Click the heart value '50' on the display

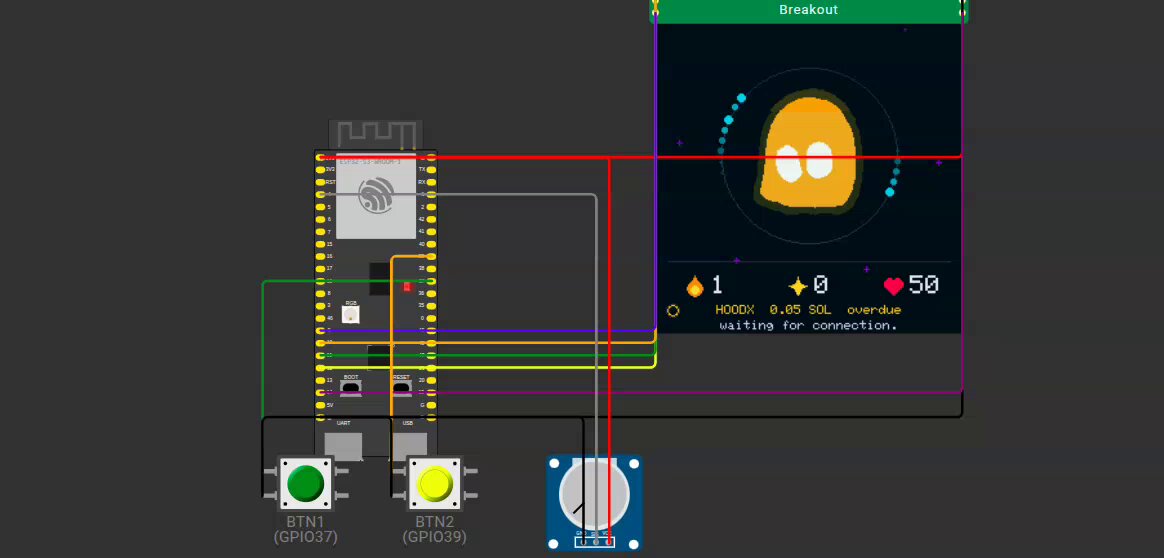(x=924, y=285)
